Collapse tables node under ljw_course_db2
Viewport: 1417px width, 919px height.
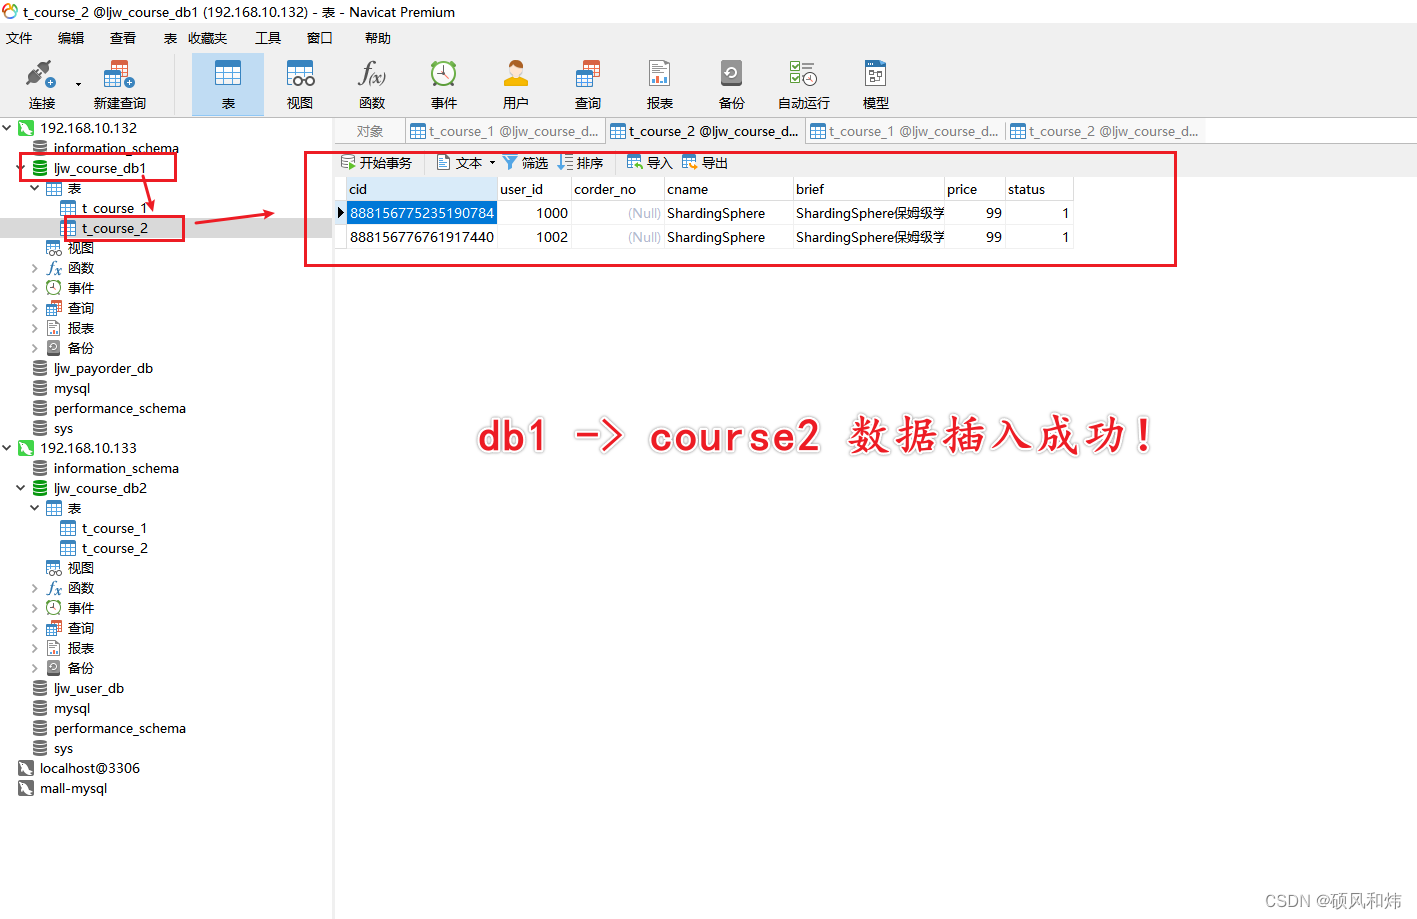coord(35,508)
